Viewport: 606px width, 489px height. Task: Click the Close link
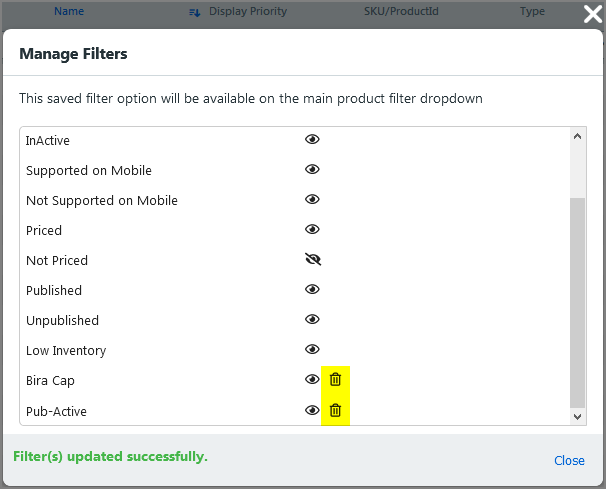click(569, 460)
